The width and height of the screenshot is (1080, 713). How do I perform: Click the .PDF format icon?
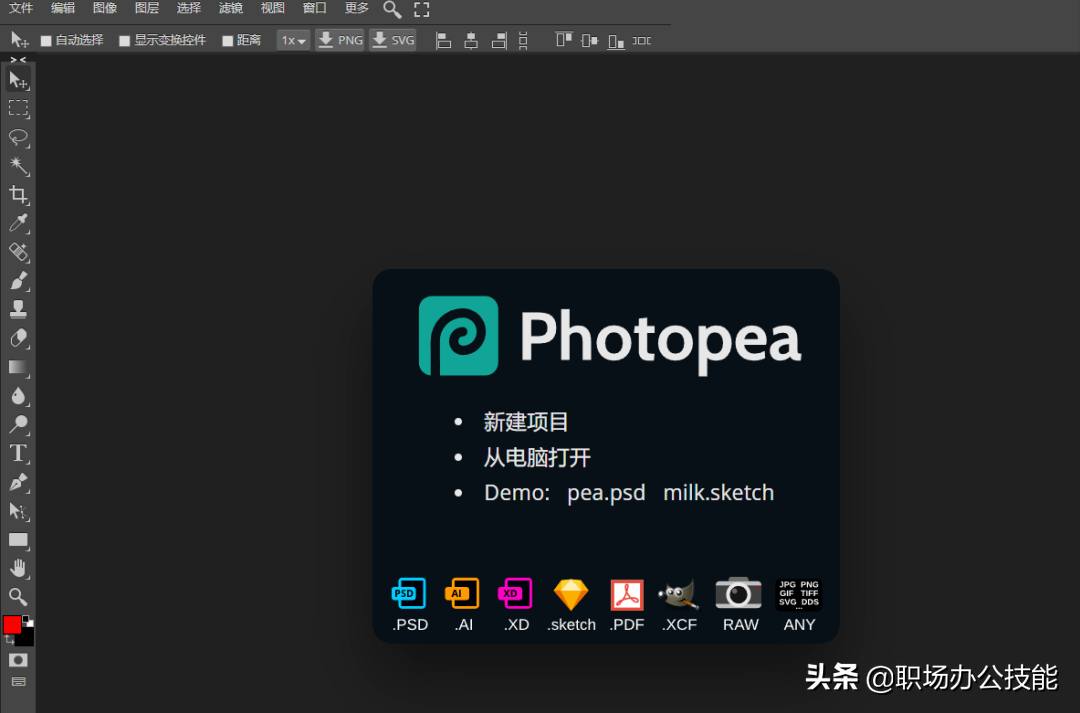coord(627,595)
